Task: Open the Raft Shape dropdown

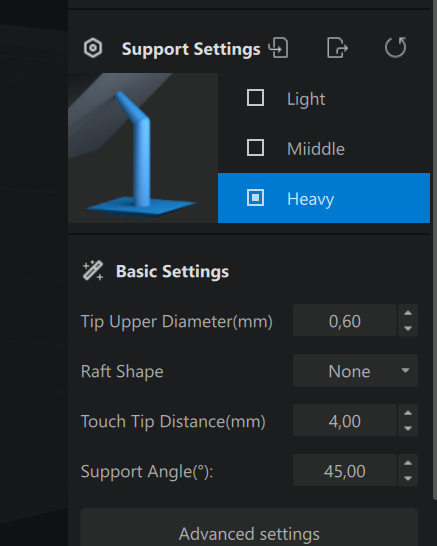Action: [355, 370]
